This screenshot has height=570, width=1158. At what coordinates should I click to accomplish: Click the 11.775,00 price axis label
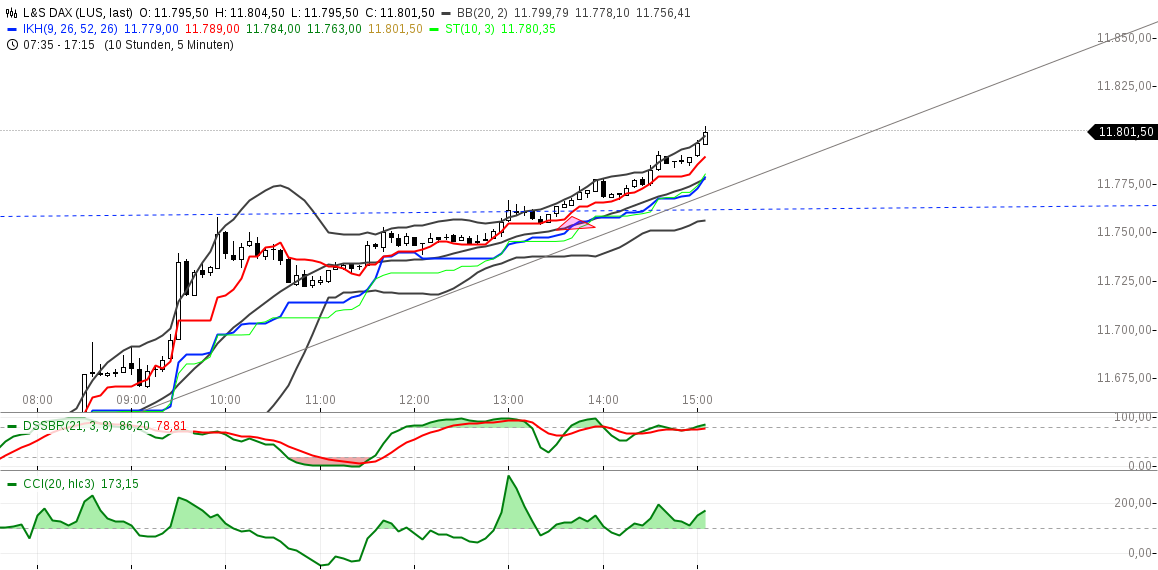(1125, 184)
